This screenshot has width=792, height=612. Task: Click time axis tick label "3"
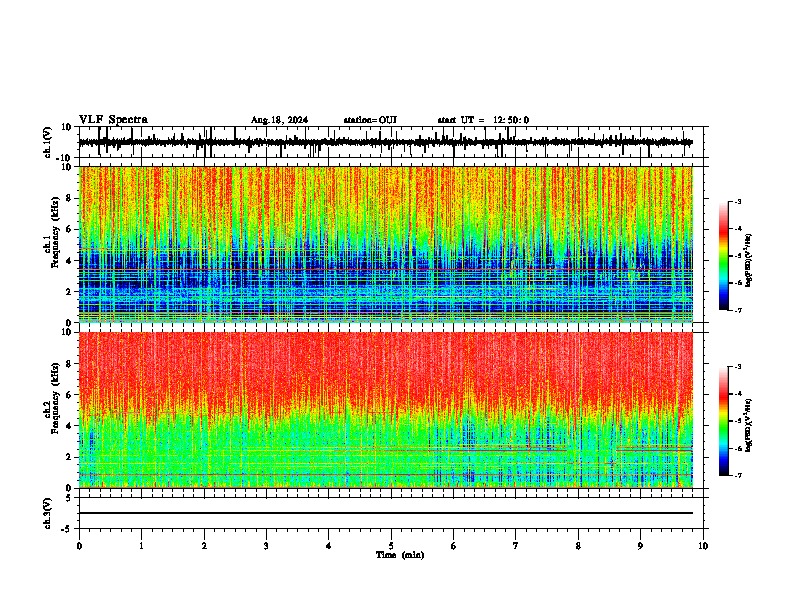coord(266,546)
